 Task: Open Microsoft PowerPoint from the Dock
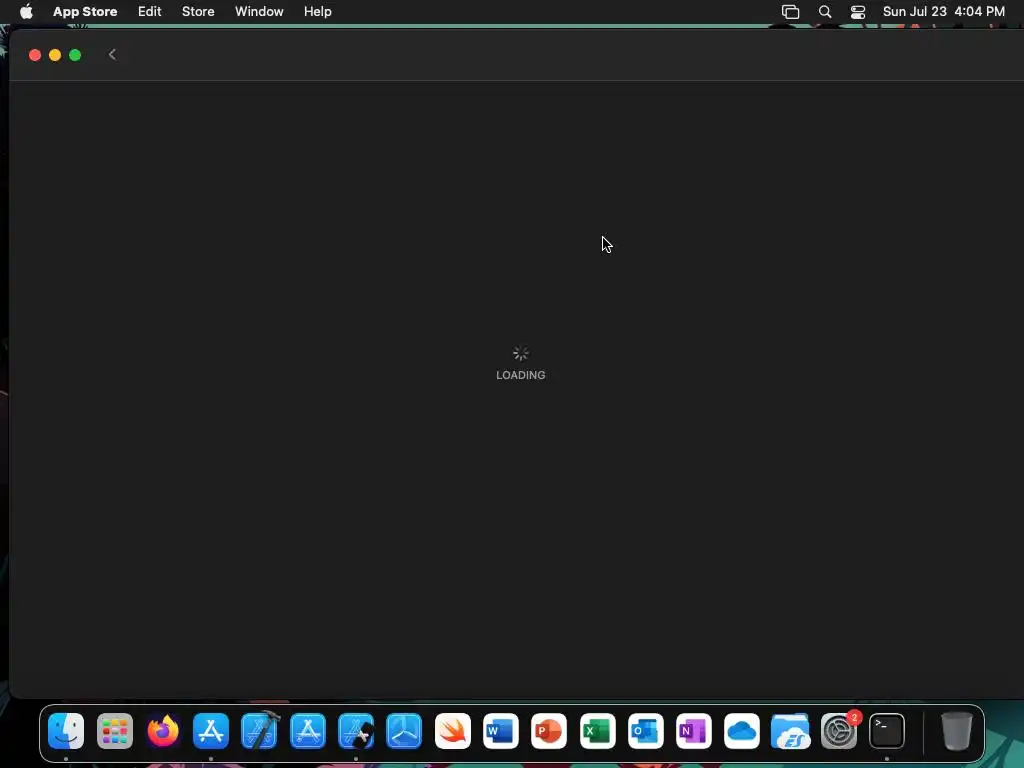pos(549,731)
